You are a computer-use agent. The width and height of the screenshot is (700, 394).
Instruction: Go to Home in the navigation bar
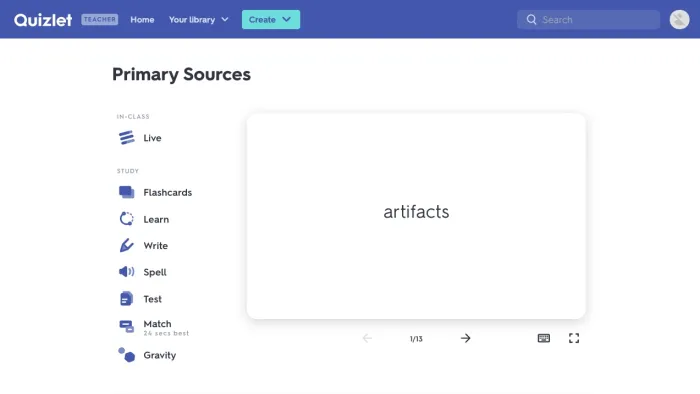(142, 20)
